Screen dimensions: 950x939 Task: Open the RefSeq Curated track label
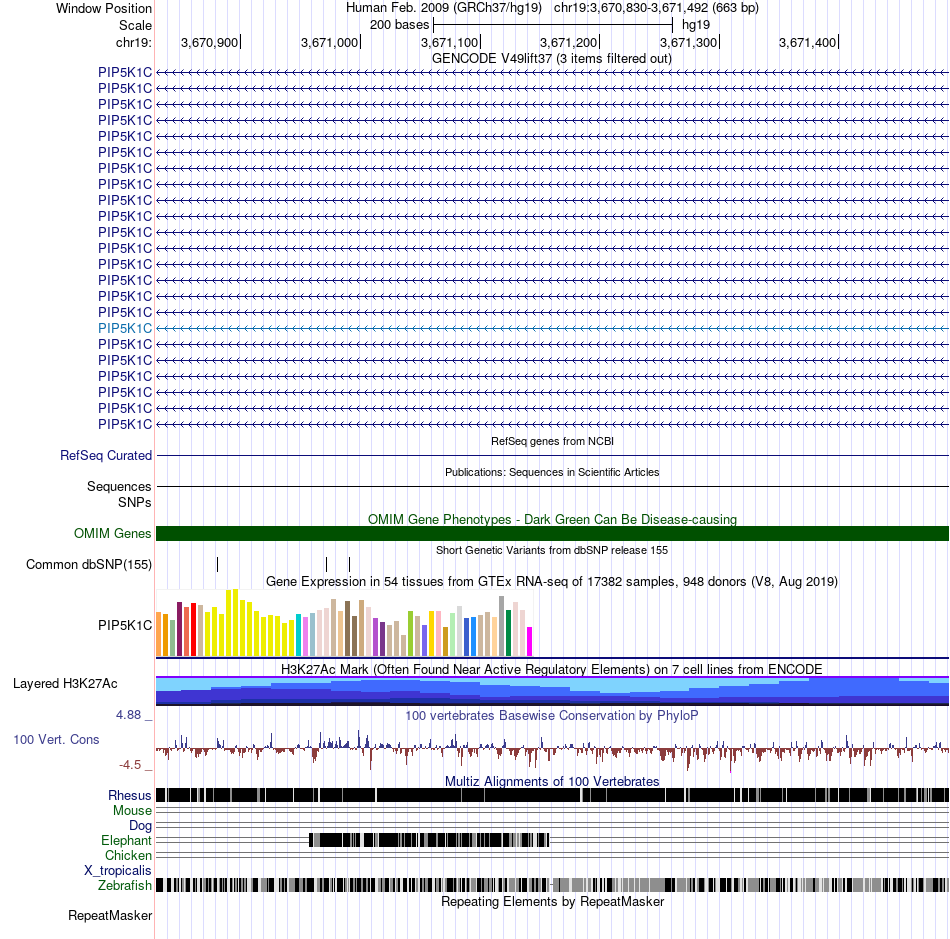pos(106,456)
